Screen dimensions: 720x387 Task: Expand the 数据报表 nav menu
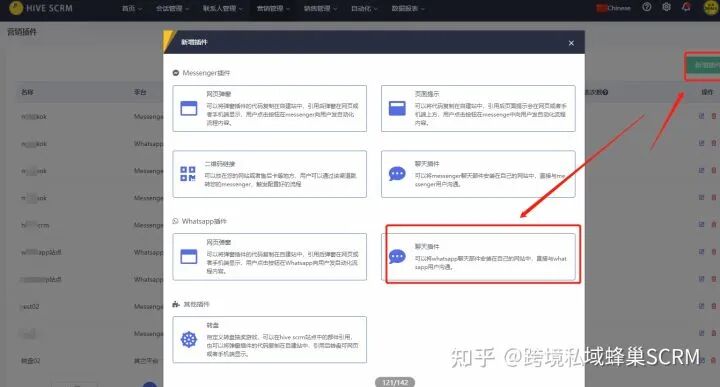408,8
